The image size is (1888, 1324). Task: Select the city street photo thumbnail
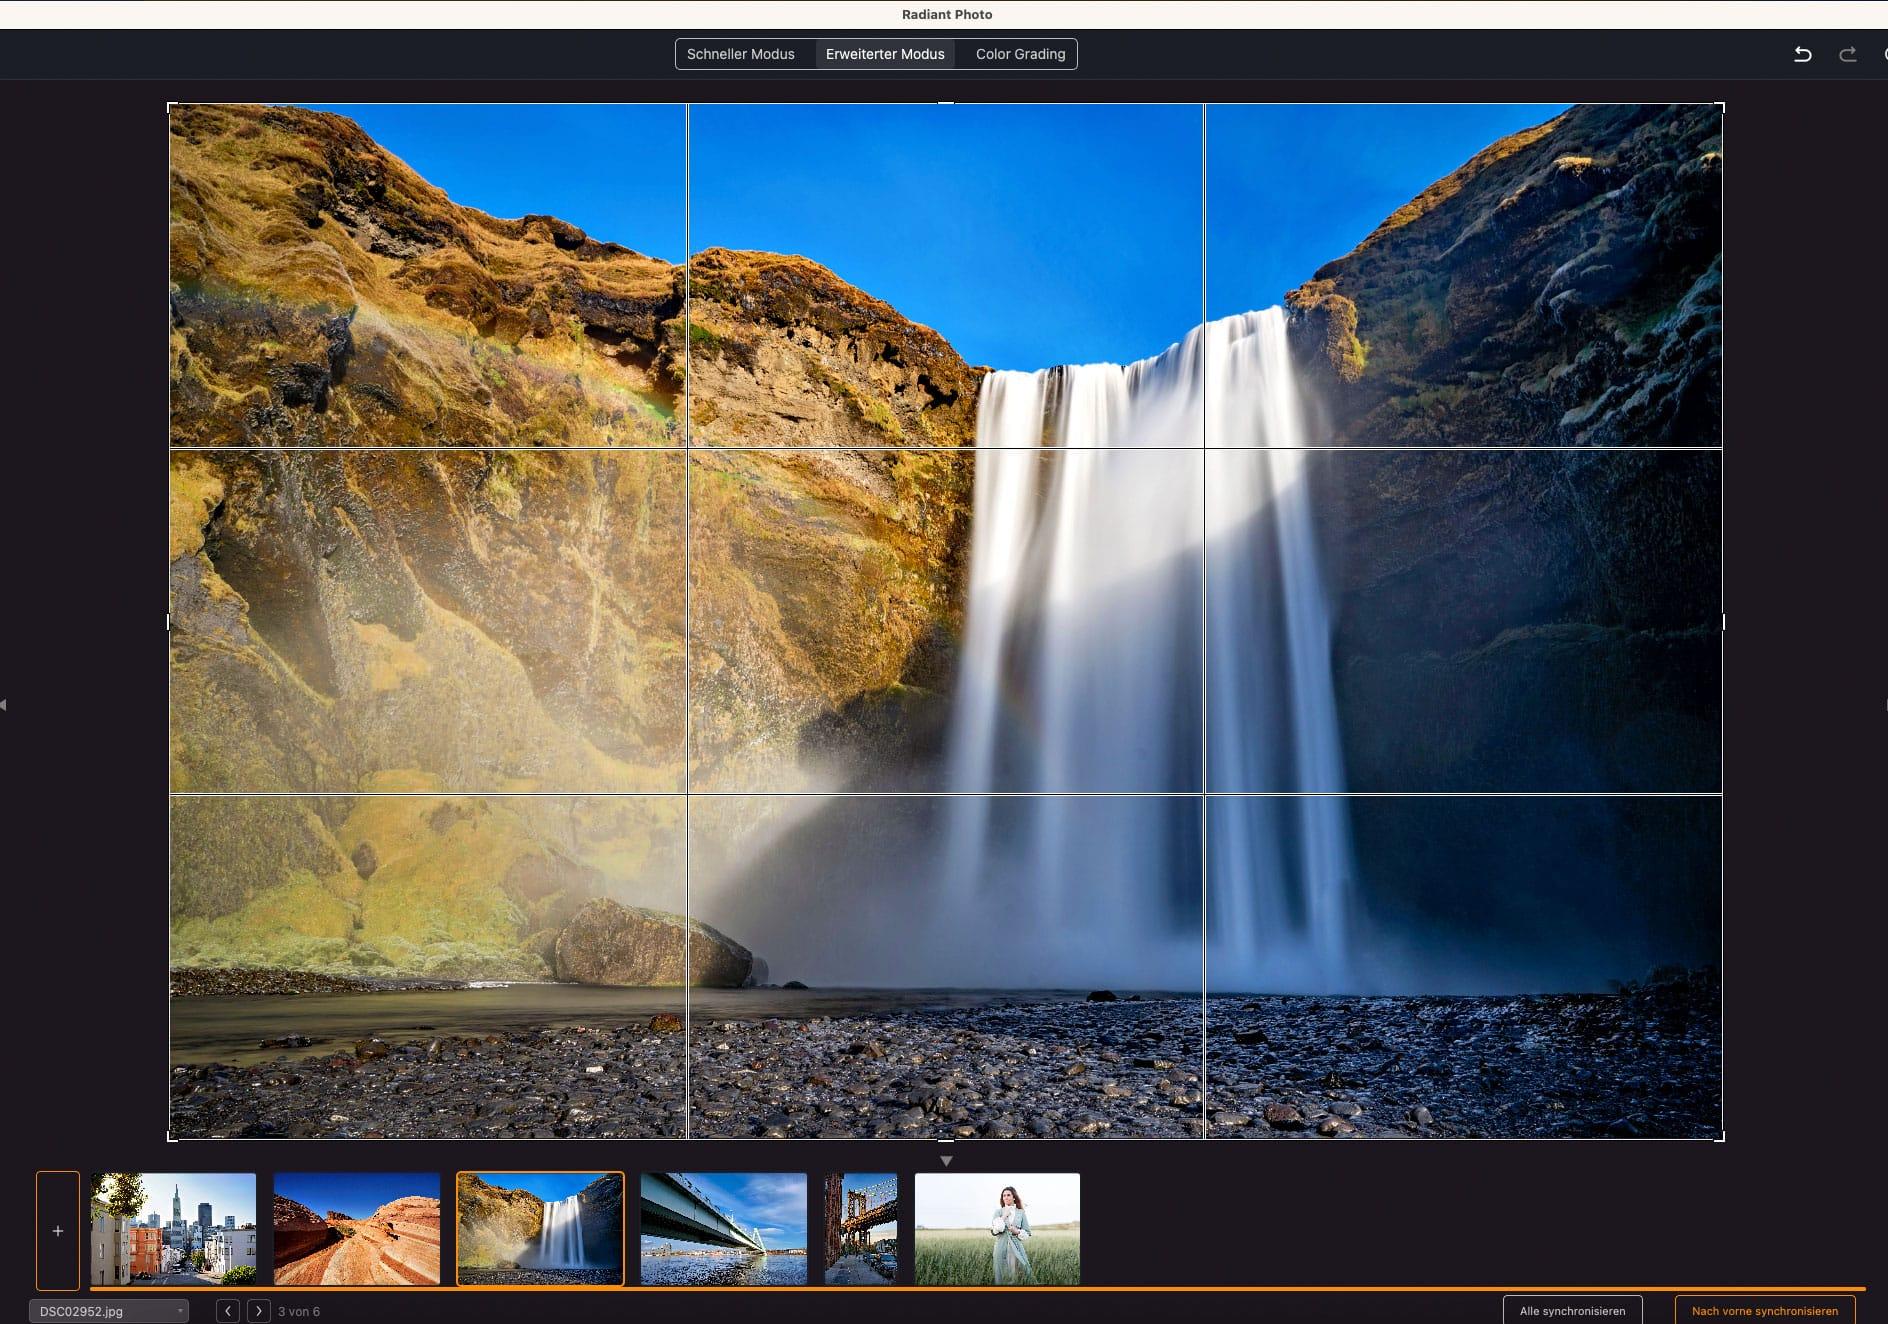pos(172,1229)
